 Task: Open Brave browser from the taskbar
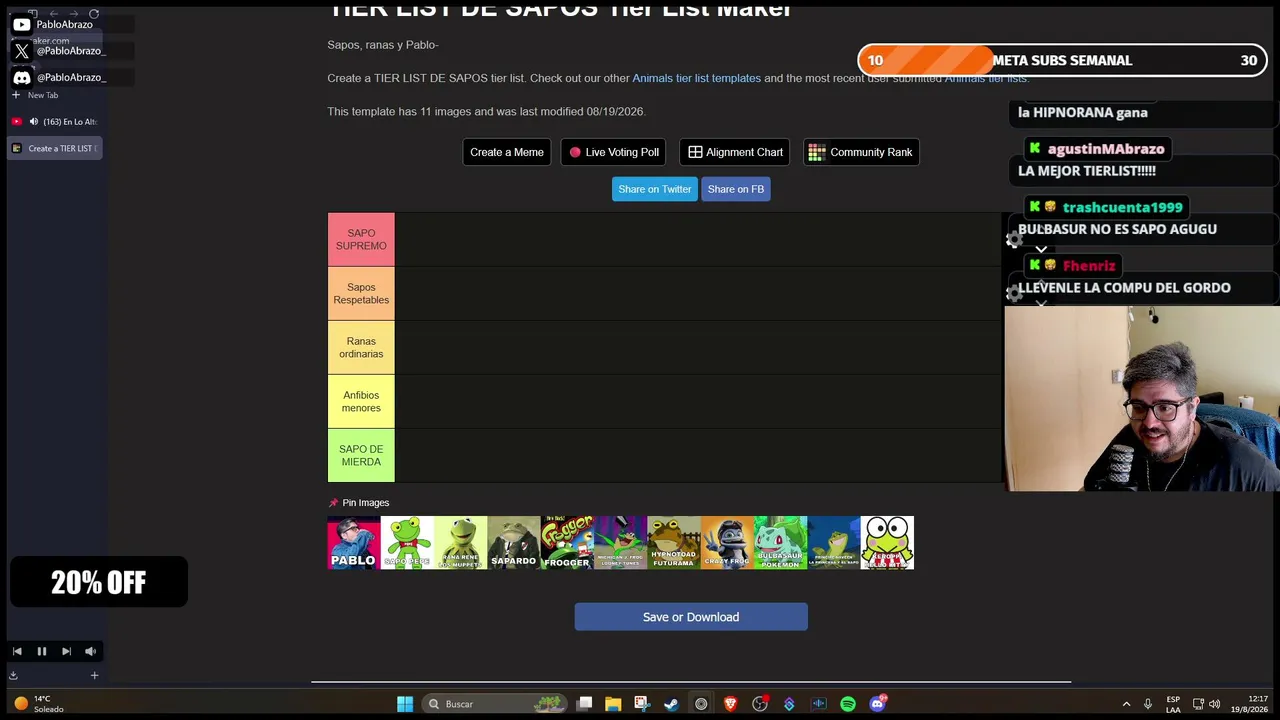[730, 704]
